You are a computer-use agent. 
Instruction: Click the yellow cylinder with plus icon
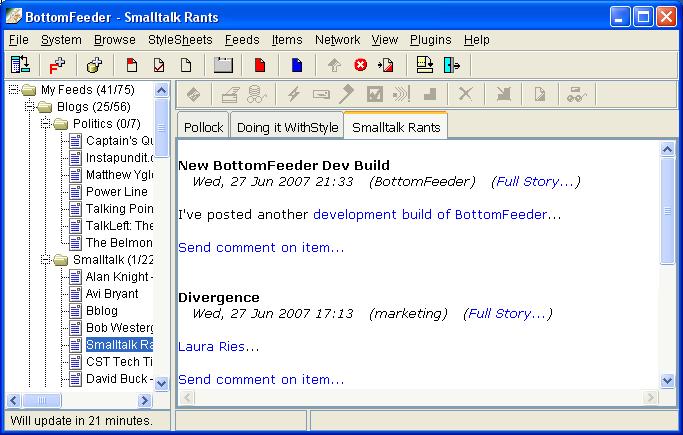coord(95,65)
